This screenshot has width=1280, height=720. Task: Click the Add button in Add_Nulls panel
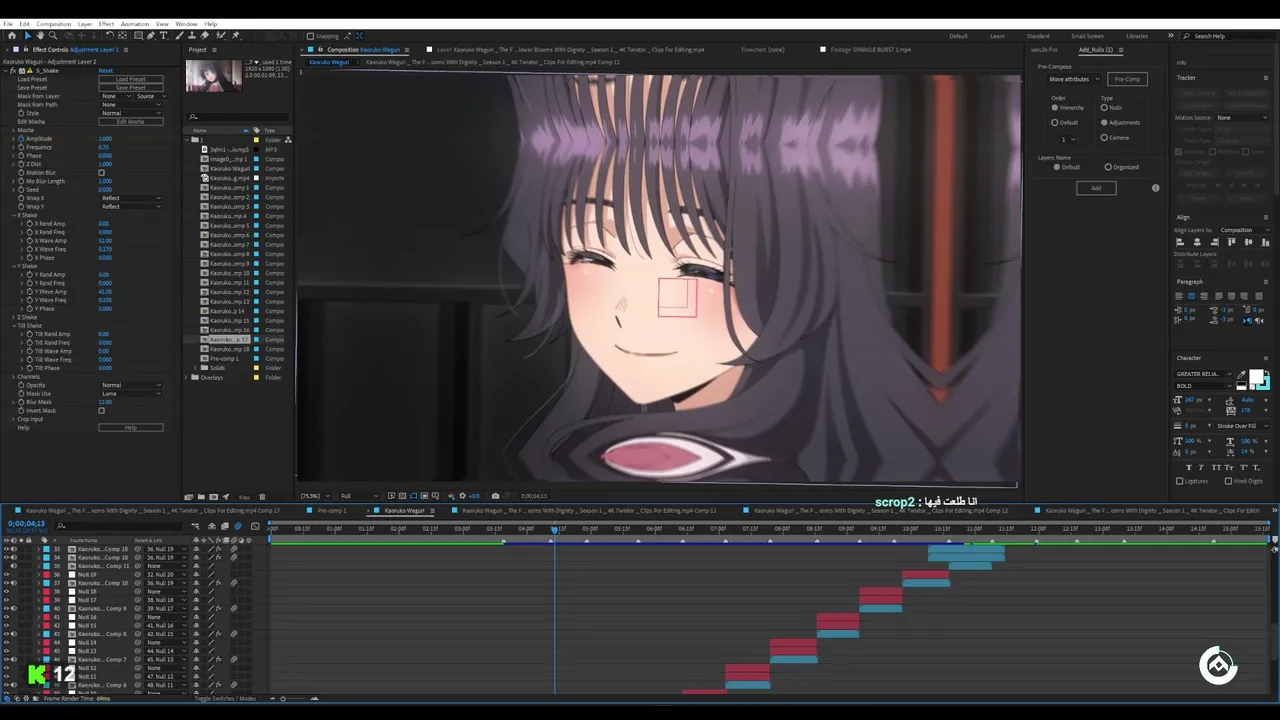point(1096,188)
